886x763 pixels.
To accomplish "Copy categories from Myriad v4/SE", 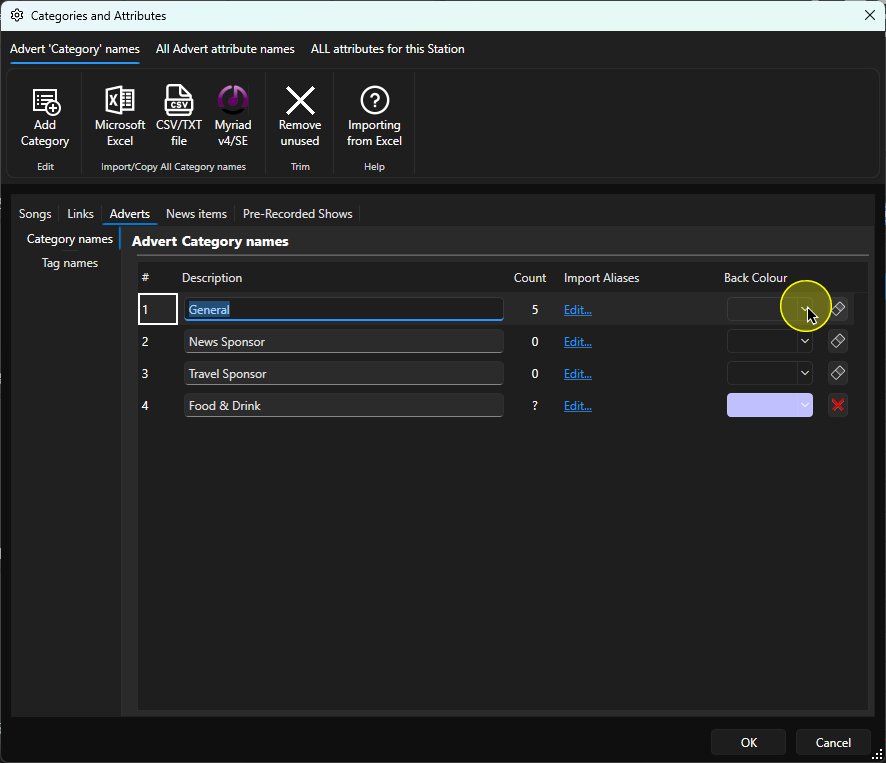I will (x=233, y=118).
